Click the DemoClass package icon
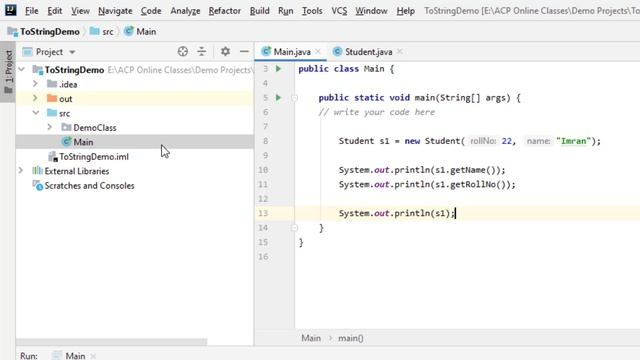This screenshot has height=360, width=640. 67,127
